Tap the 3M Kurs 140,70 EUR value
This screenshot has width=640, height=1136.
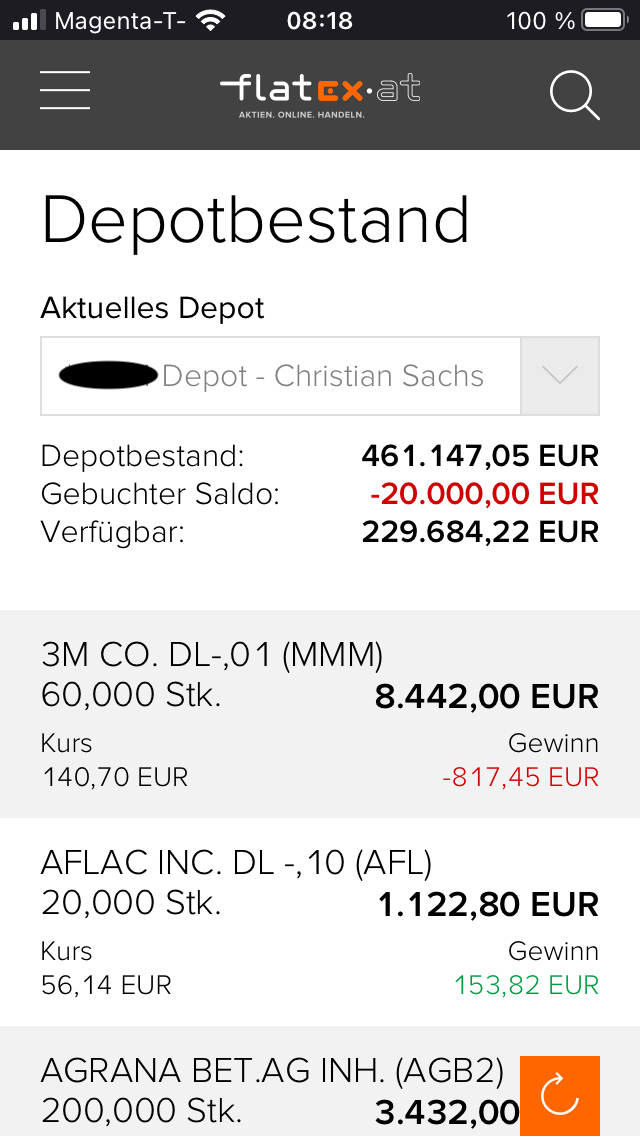point(115,777)
